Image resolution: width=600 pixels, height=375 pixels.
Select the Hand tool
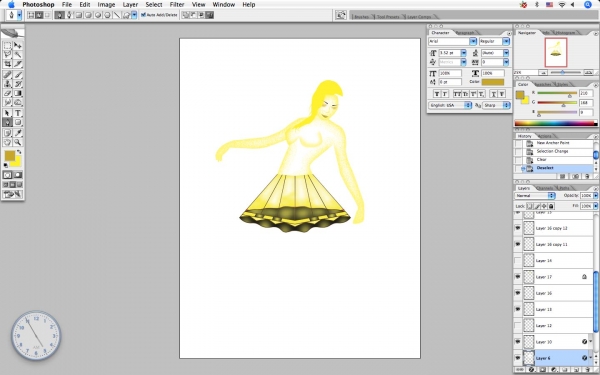pyautogui.click(x=7, y=142)
